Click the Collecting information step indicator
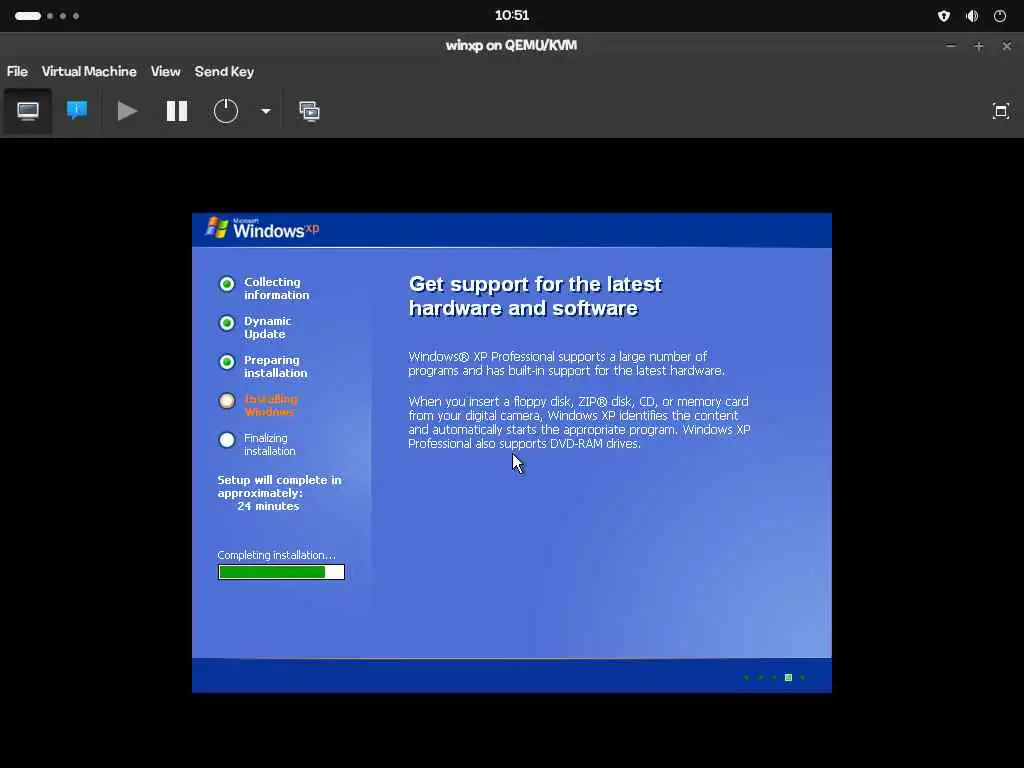 227,284
